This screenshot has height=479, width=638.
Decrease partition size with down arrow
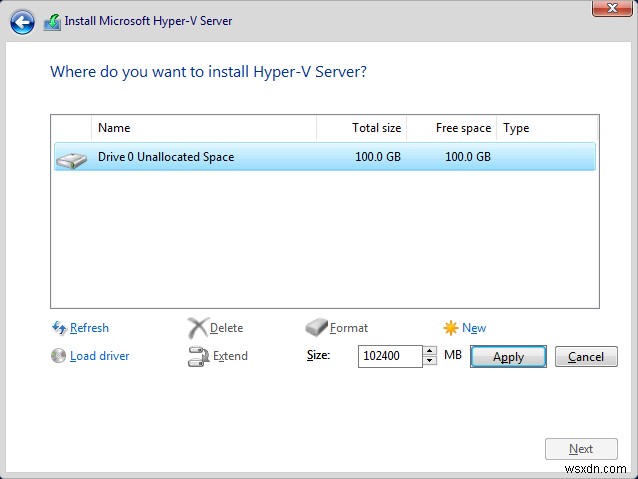click(430, 361)
